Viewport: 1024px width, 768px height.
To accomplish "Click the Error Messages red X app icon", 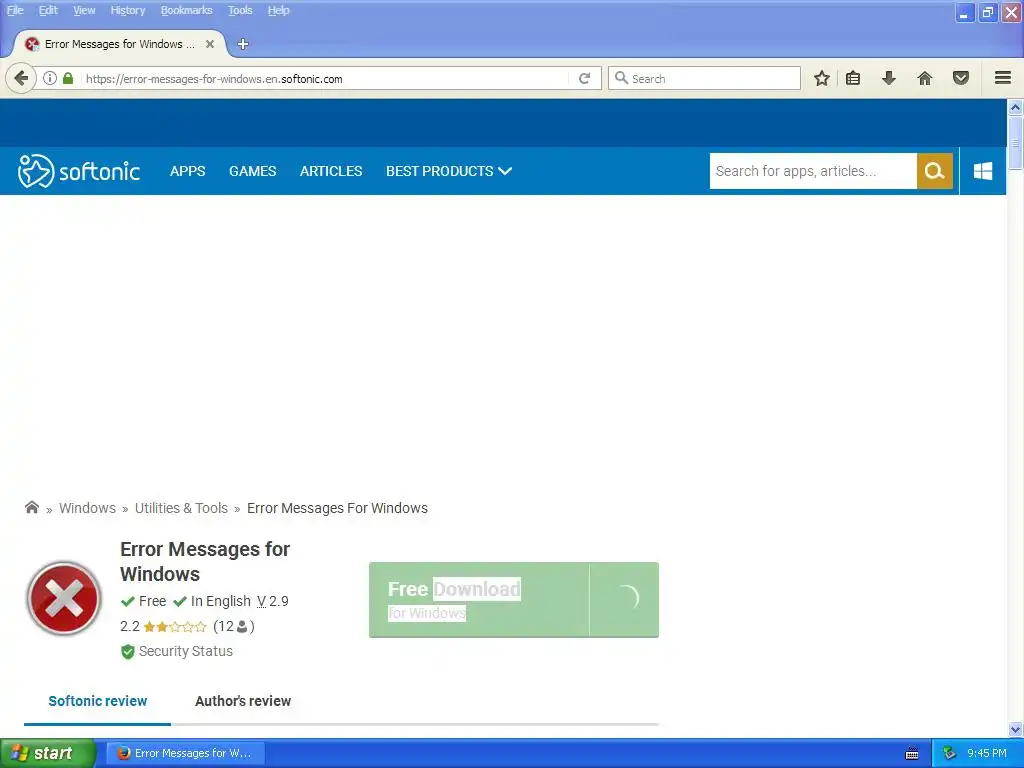I will [x=63, y=598].
